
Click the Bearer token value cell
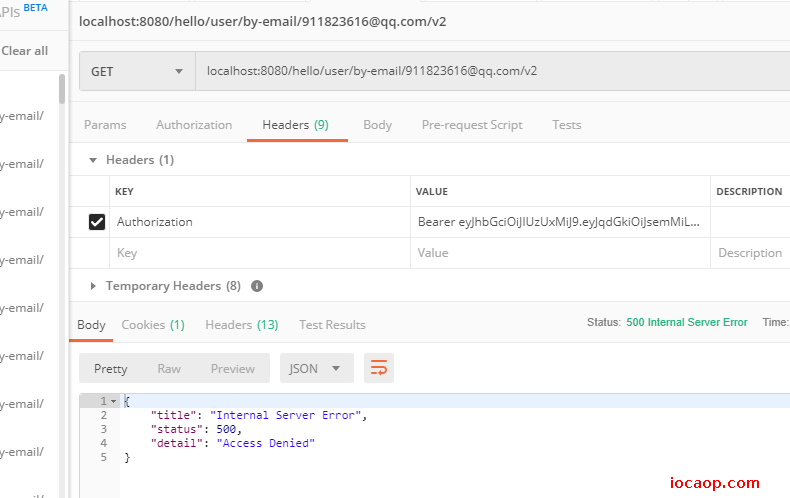tap(560, 222)
